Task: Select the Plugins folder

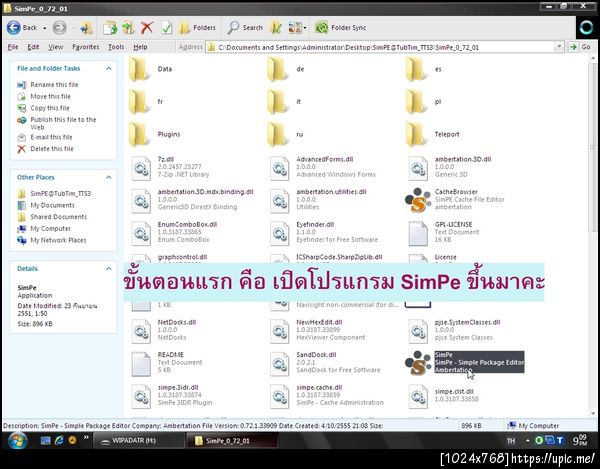Action: (x=155, y=134)
